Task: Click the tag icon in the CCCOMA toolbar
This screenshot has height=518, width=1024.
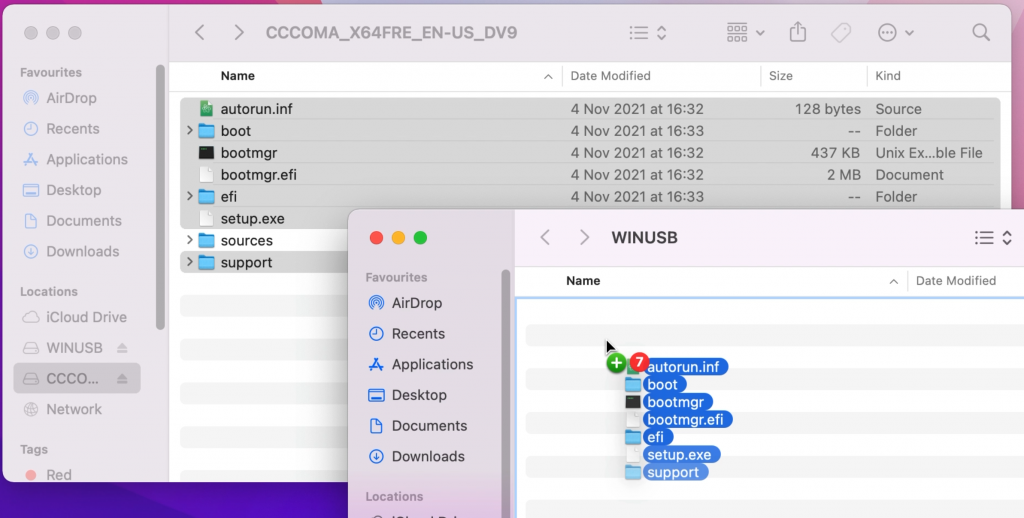Action: 840,33
